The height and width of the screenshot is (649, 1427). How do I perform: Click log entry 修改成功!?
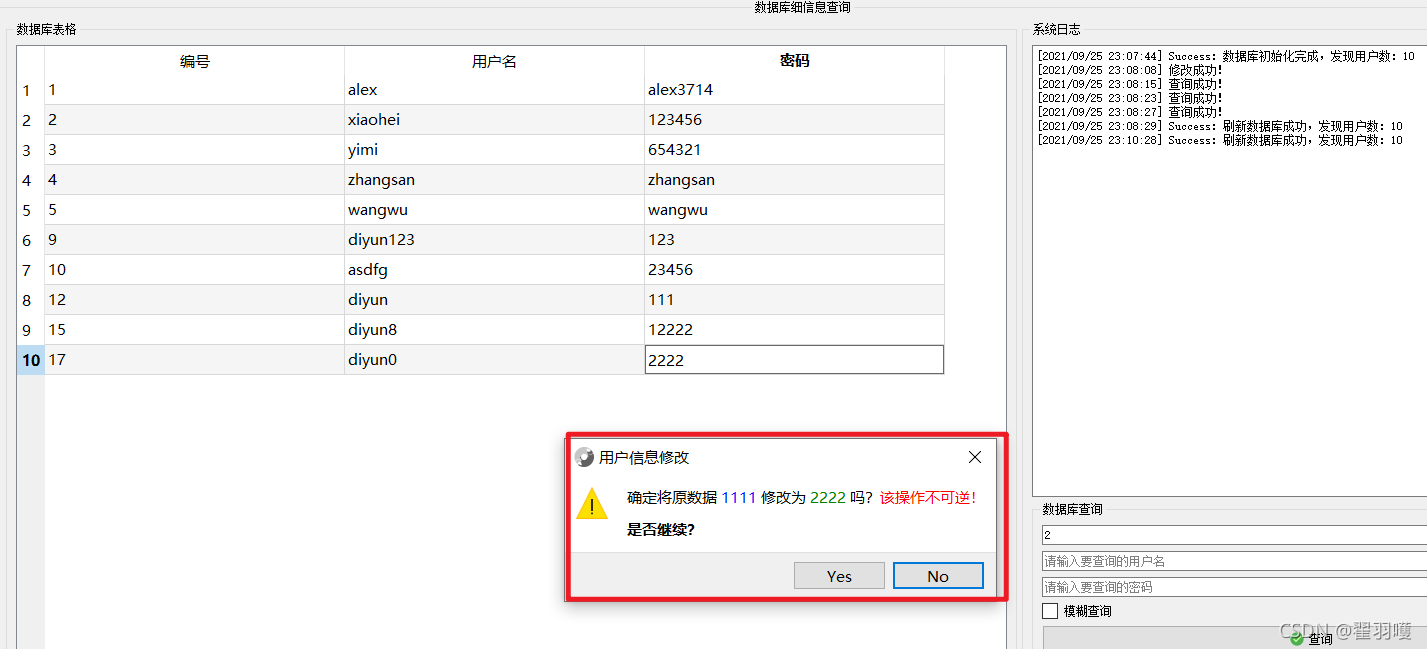(x=1130, y=70)
